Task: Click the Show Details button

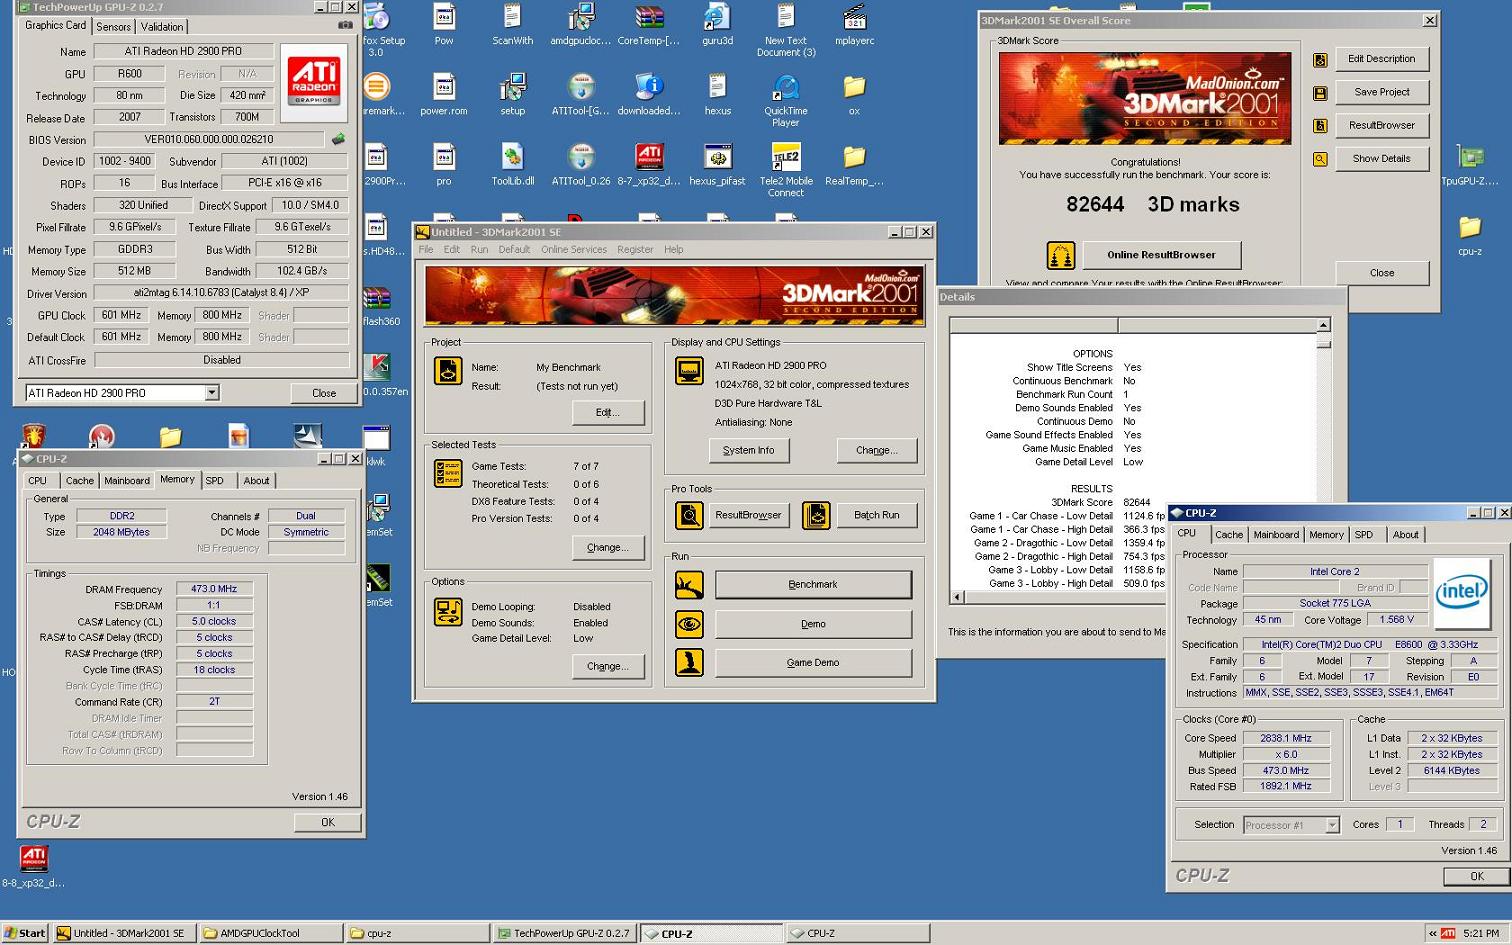Action: click(x=1381, y=159)
